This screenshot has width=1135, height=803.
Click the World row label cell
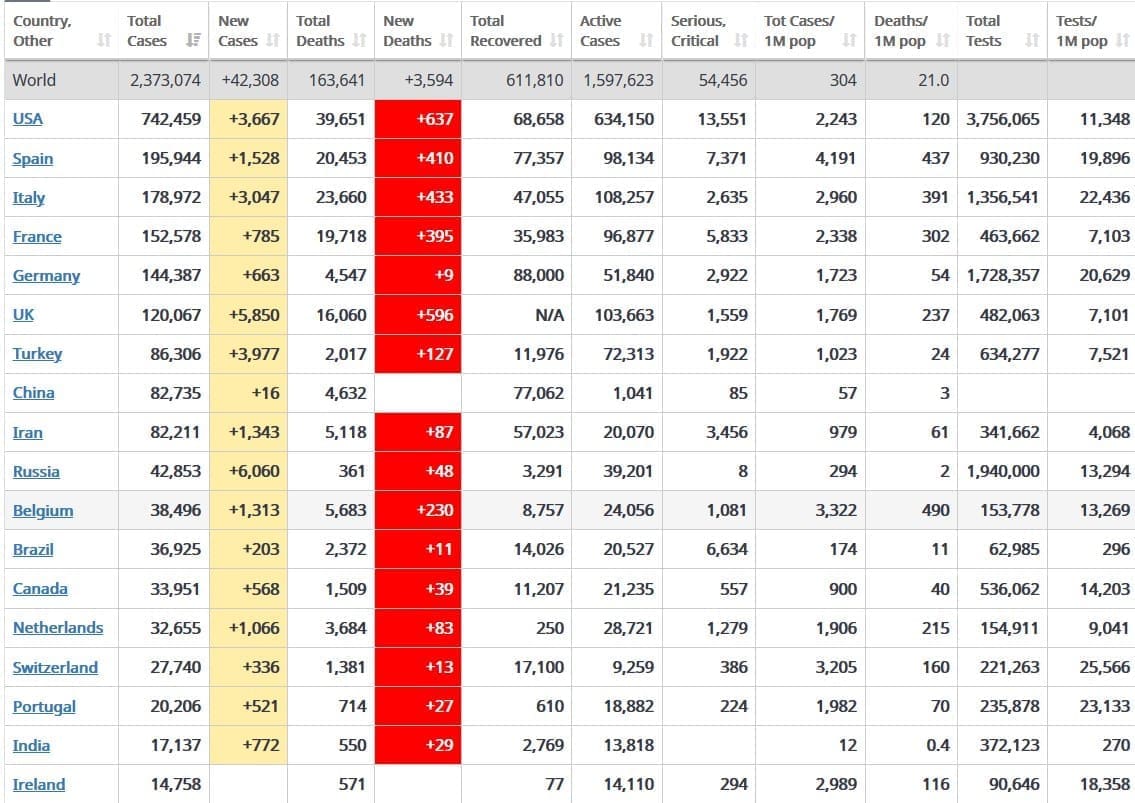click(x=34, y=80)
